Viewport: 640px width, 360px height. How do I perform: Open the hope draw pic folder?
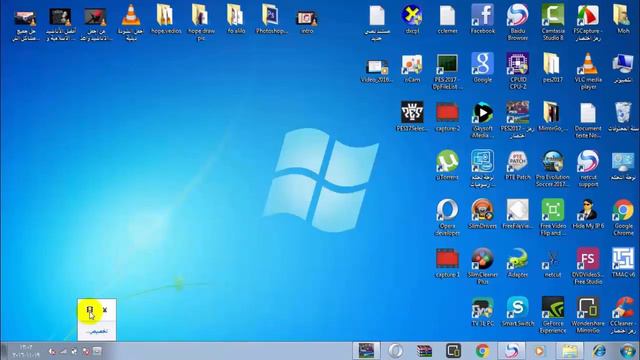pos(201,22)
